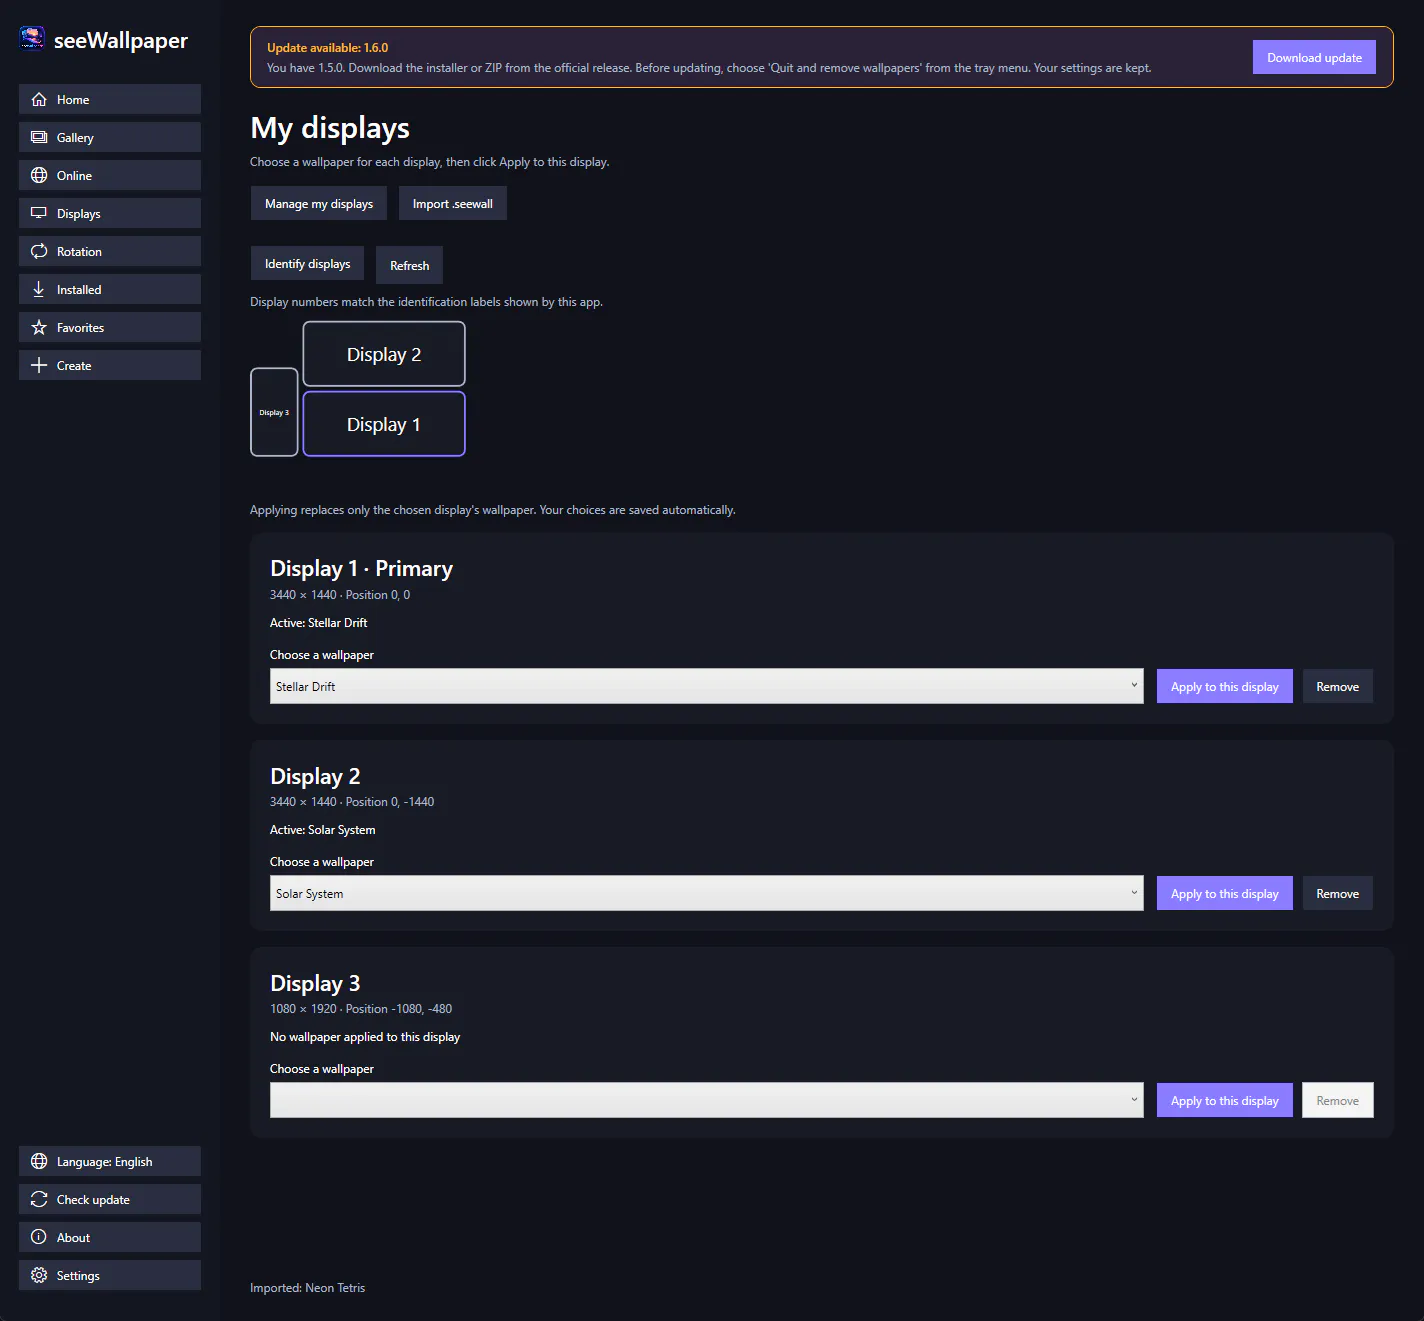Click Download update button
The image size is (1424, 1321).
click(x=1314, y=57)
